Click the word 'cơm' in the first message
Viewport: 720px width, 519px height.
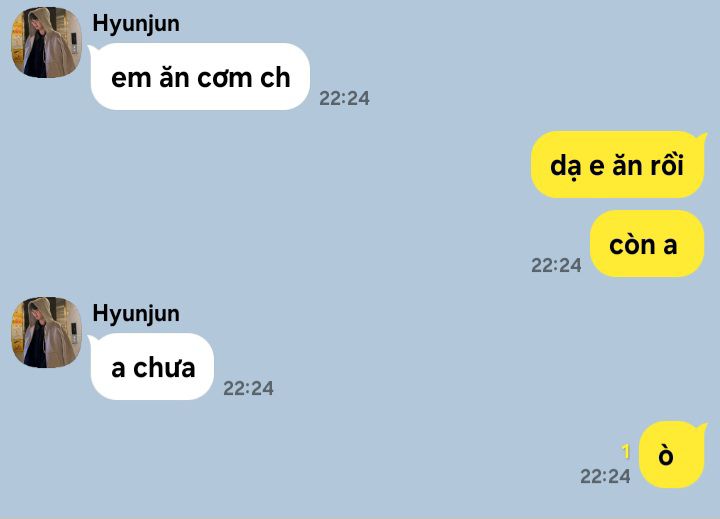pyautogui.click(x=225, y=79)
